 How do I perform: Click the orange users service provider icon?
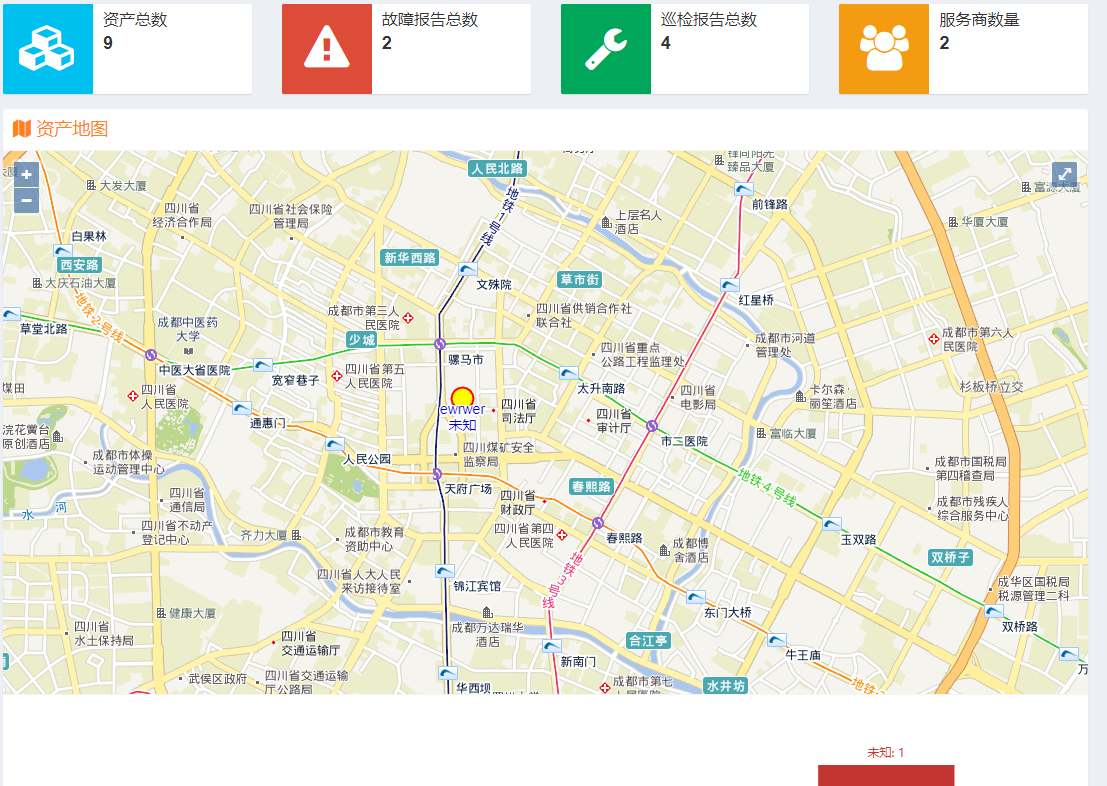(x=884, y=49)
